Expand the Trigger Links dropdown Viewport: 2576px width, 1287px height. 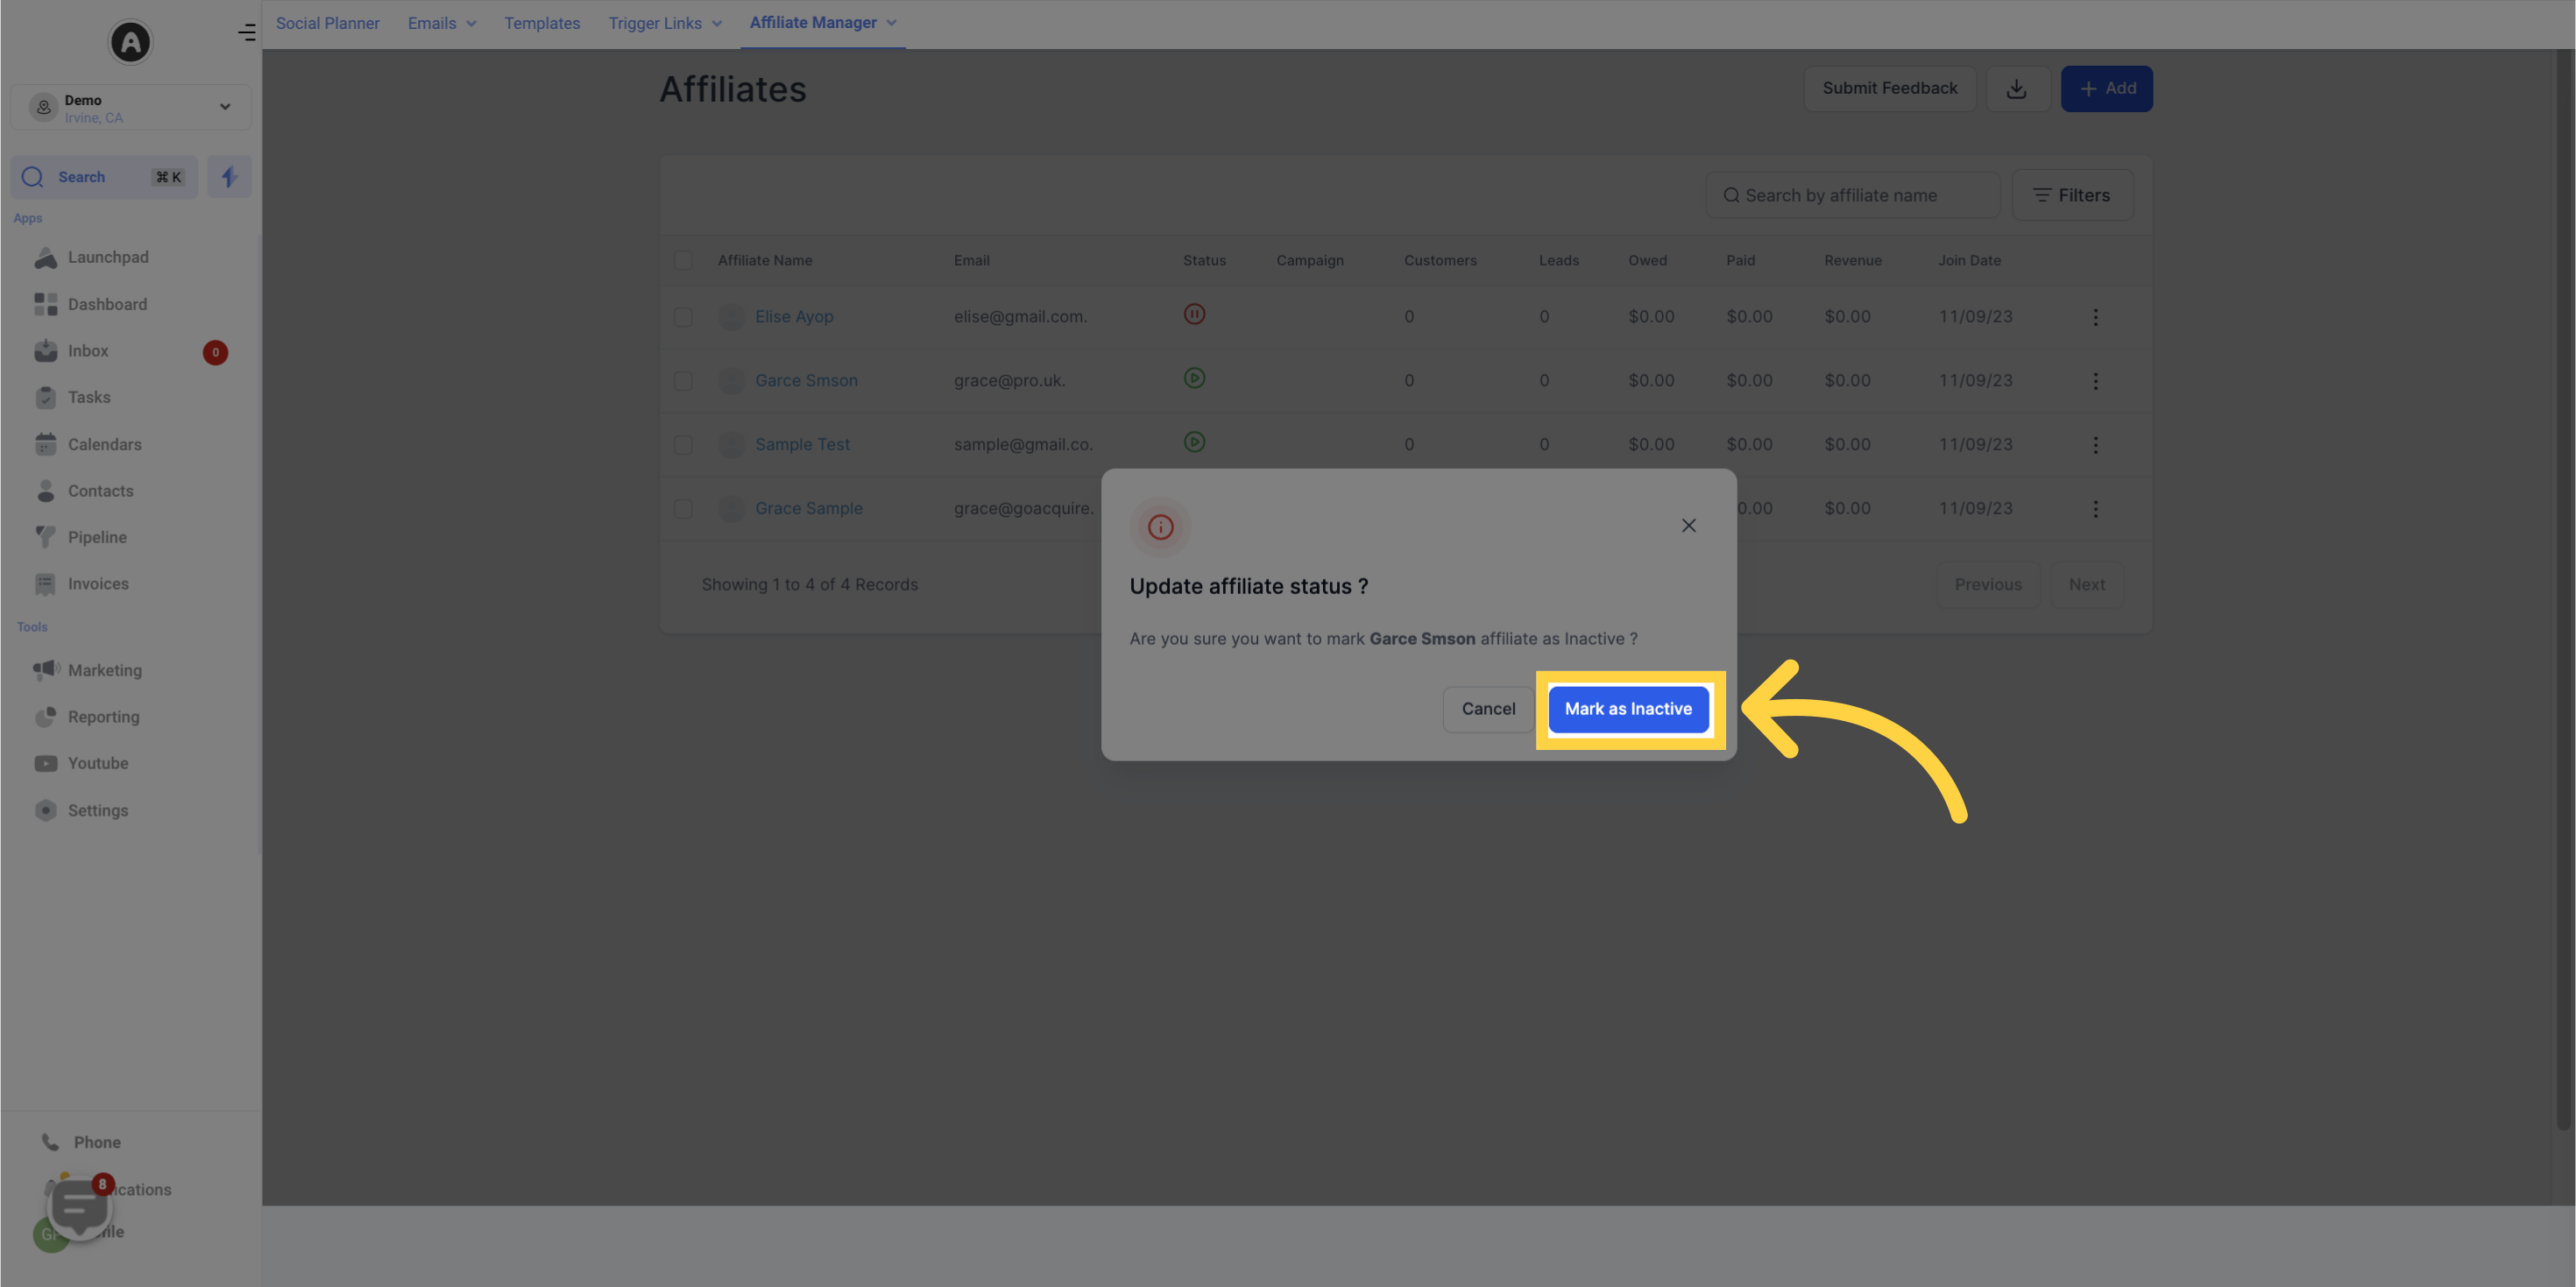click(x=664, y=23)
